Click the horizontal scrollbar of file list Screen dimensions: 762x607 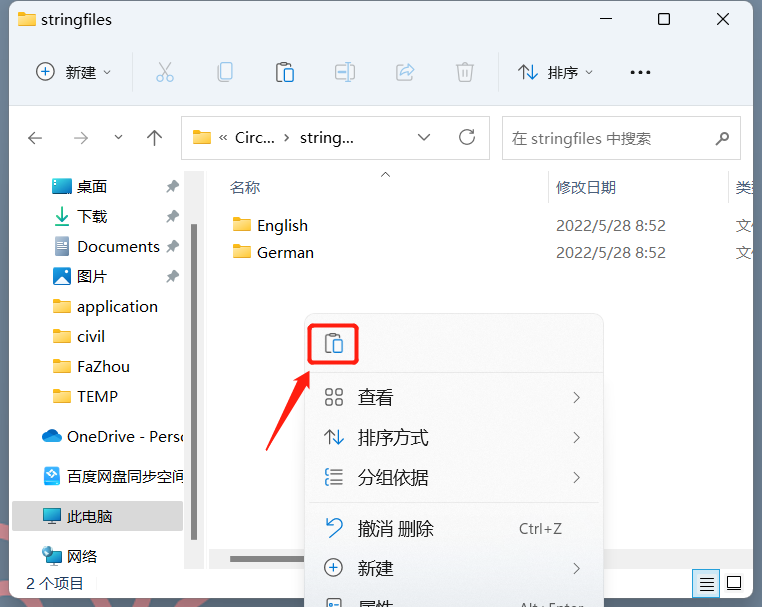point(266,559)
